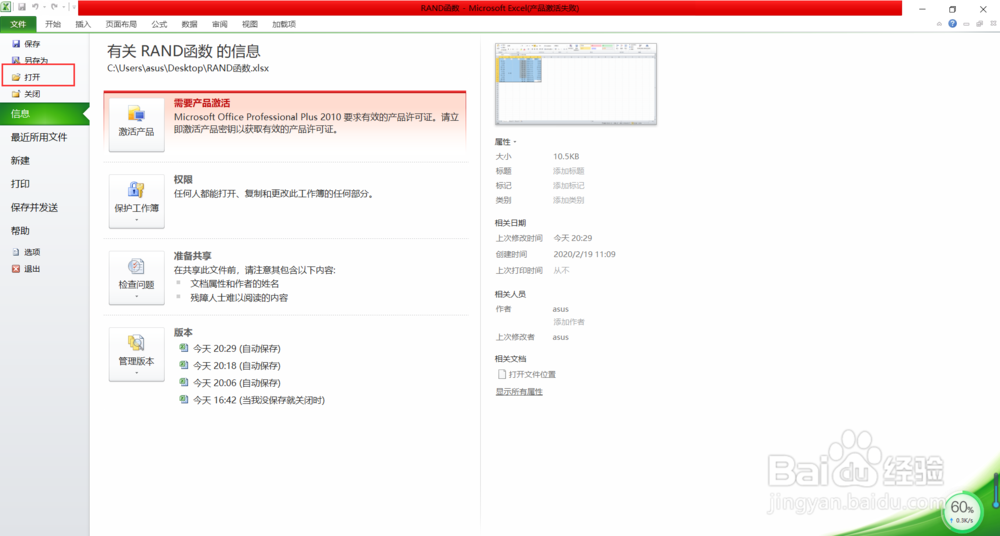
Task: Switch to the 审阅 (Review) ribbon tab
Action: click(220, 24)
